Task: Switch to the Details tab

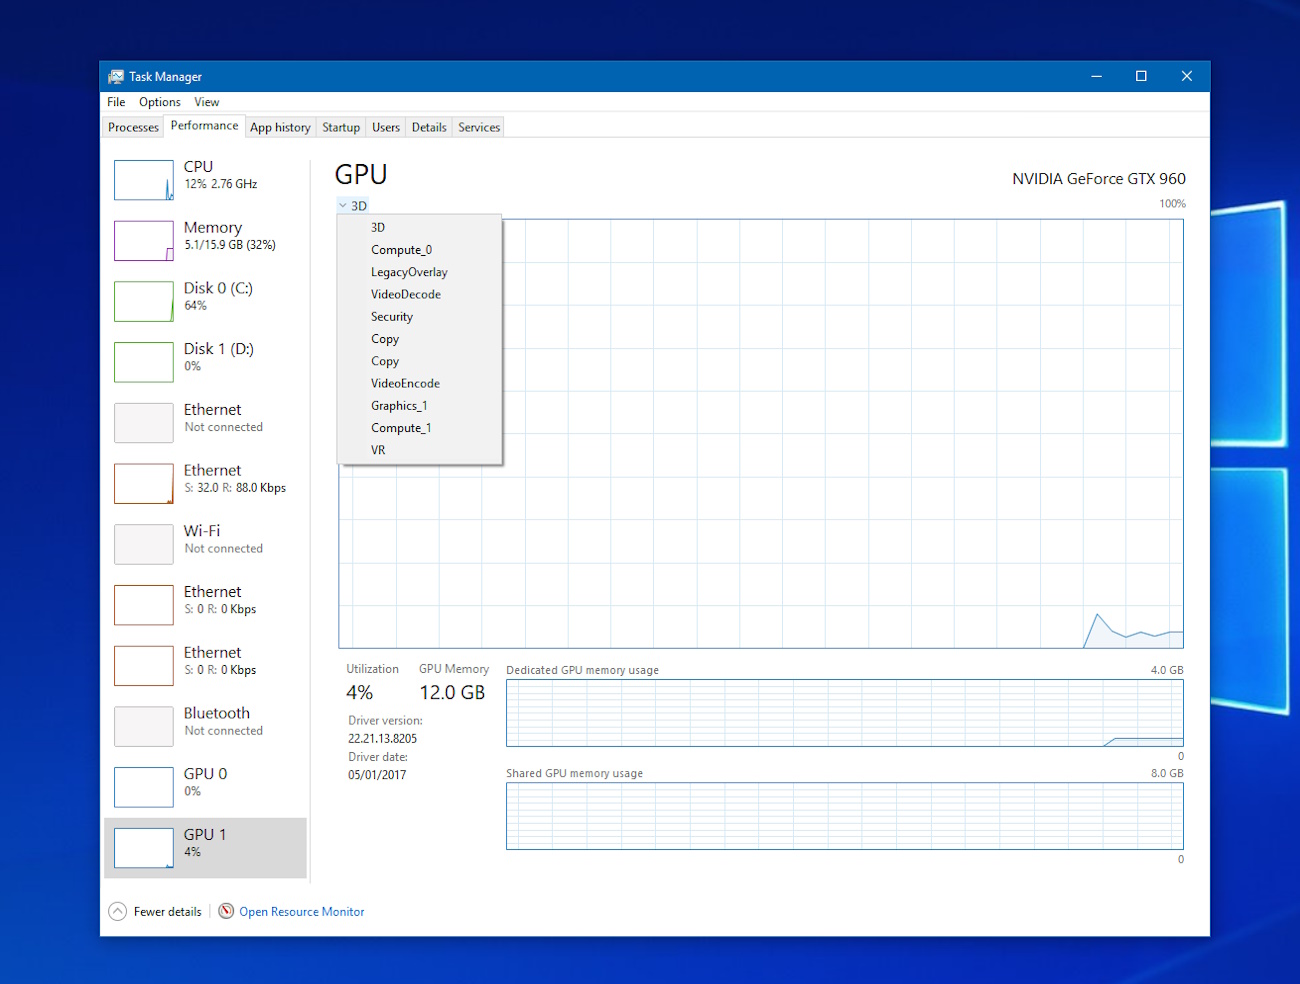Action: [429, 127]
